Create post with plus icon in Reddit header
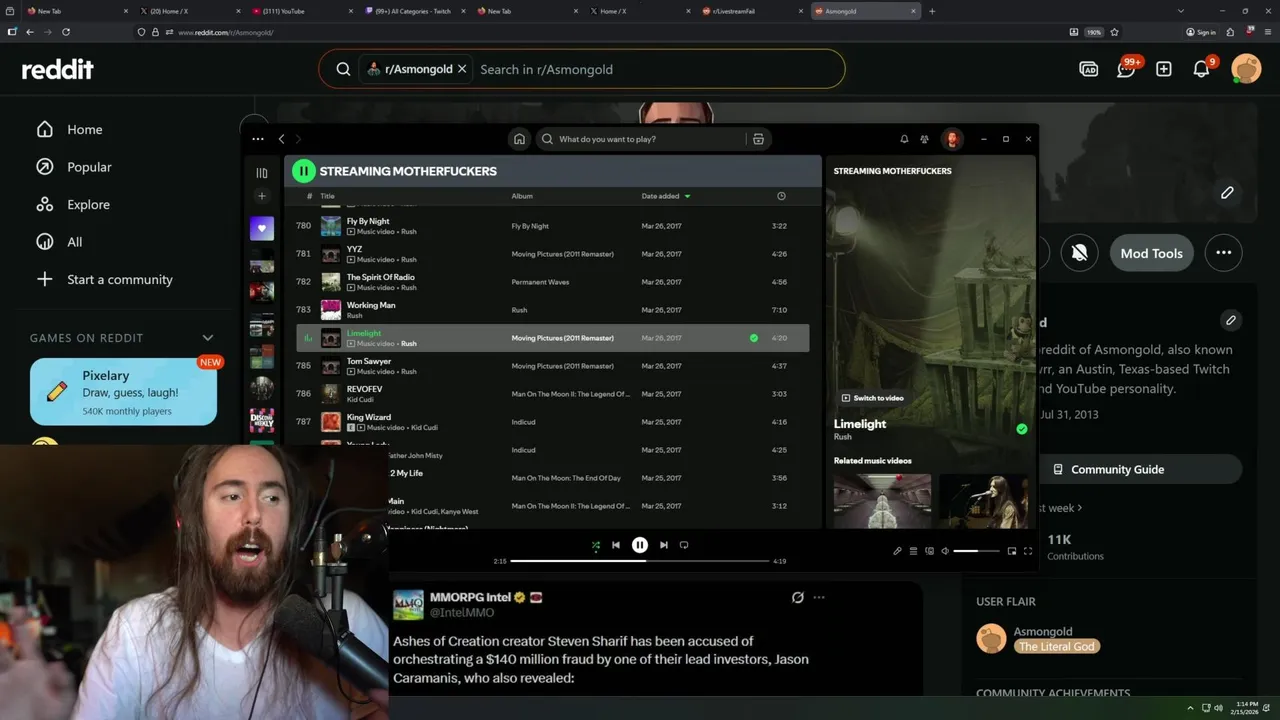This screenshot has height=720, width=1280. point(1164,69)
